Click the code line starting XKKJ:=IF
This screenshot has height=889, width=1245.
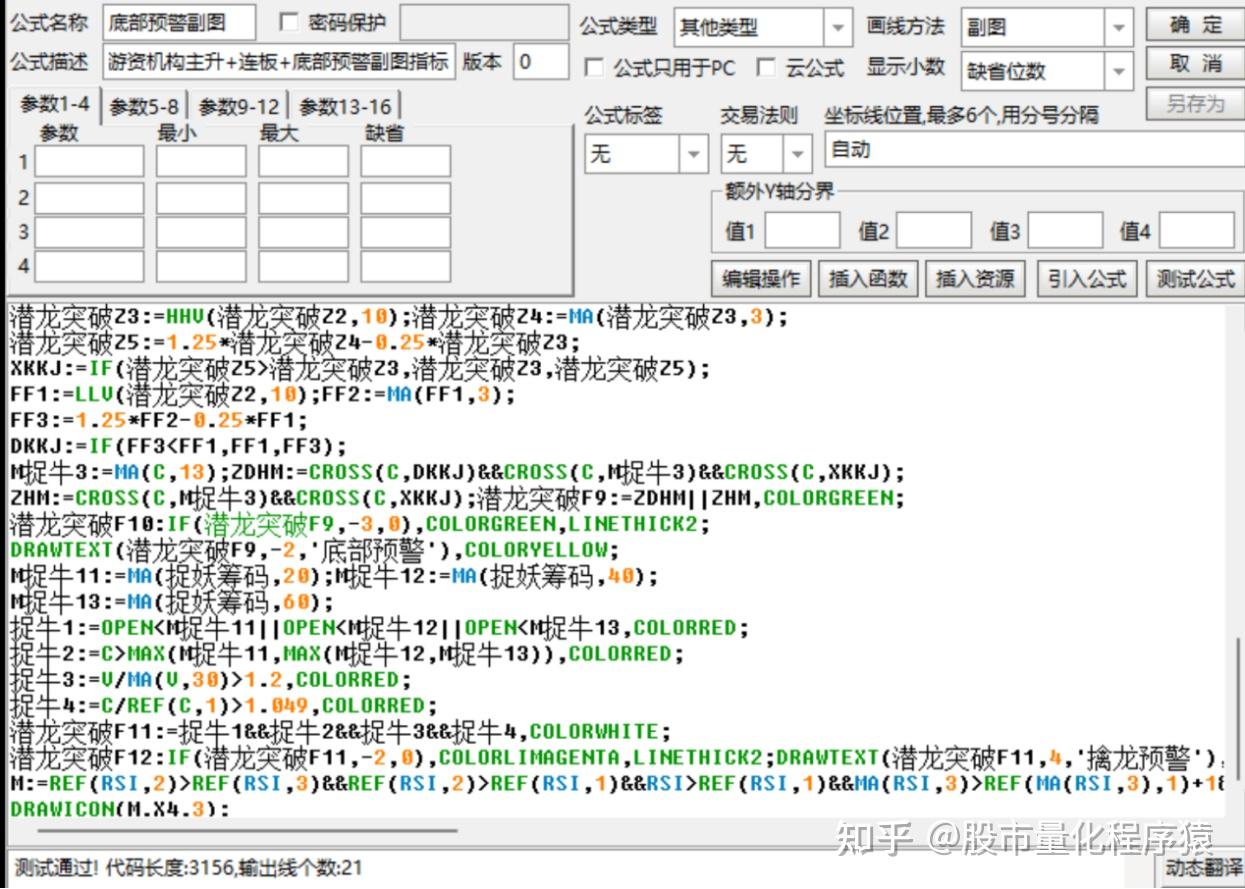pyautogui.click(x=360, y=369)
